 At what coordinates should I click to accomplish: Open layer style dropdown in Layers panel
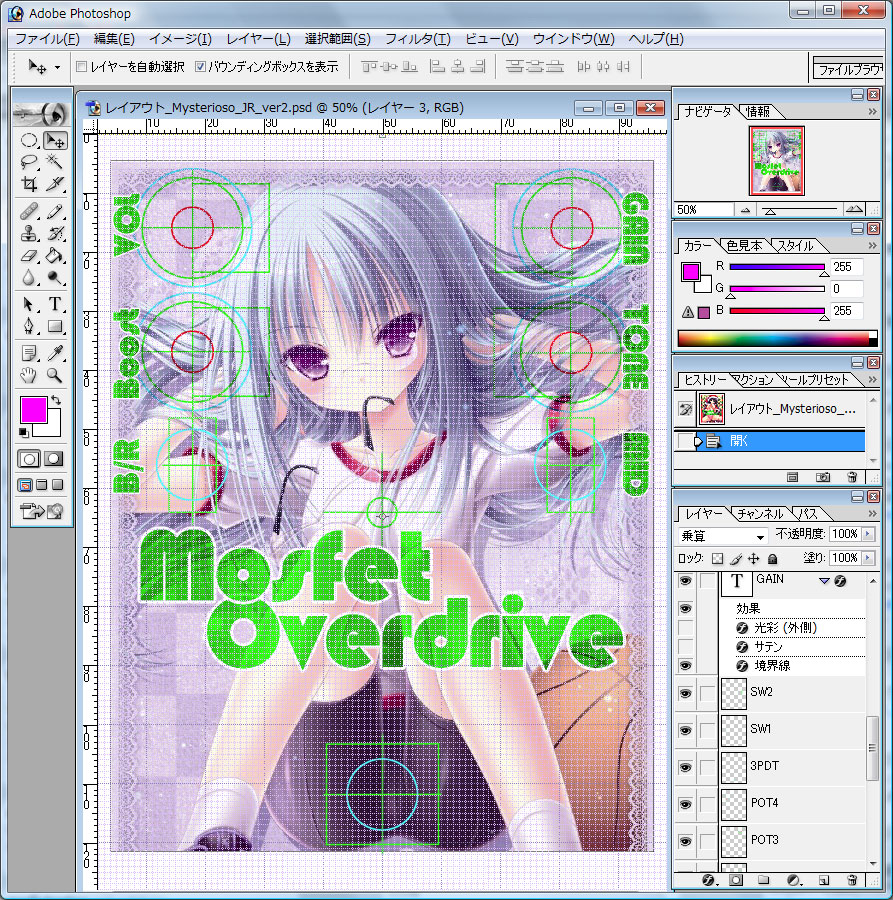point(709,880)
